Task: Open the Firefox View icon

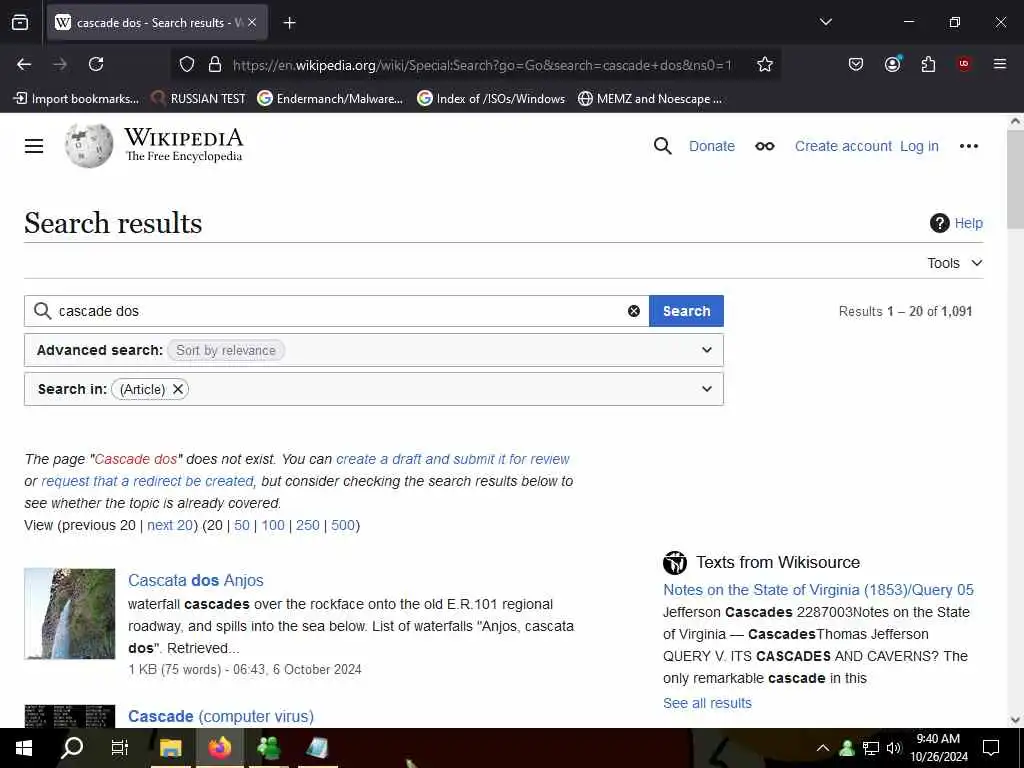Action: (20, 23)
